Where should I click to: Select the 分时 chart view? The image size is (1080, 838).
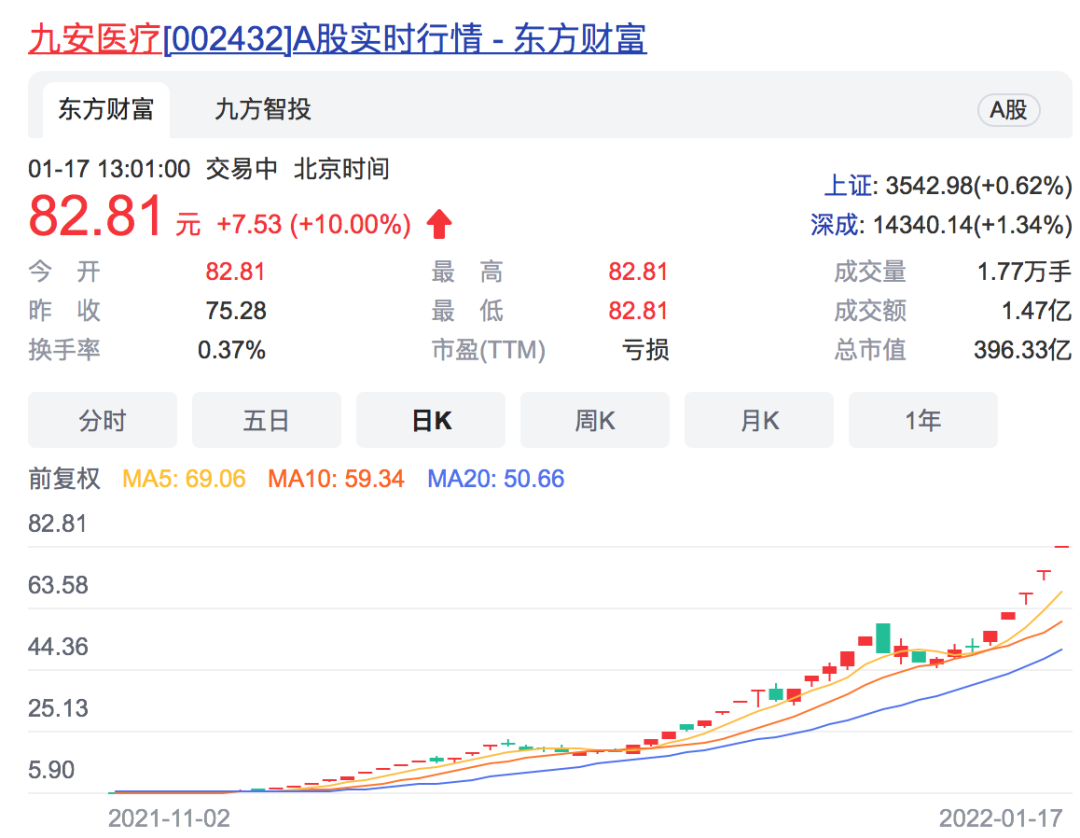pos(102,421)
